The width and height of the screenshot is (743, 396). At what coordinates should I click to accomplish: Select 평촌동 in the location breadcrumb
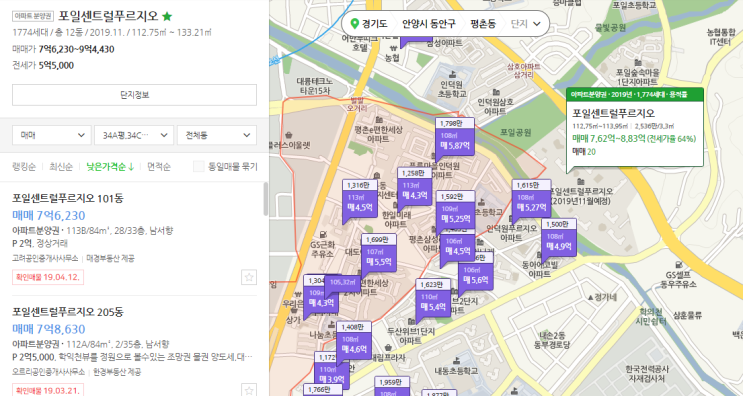tap(483, 23)
